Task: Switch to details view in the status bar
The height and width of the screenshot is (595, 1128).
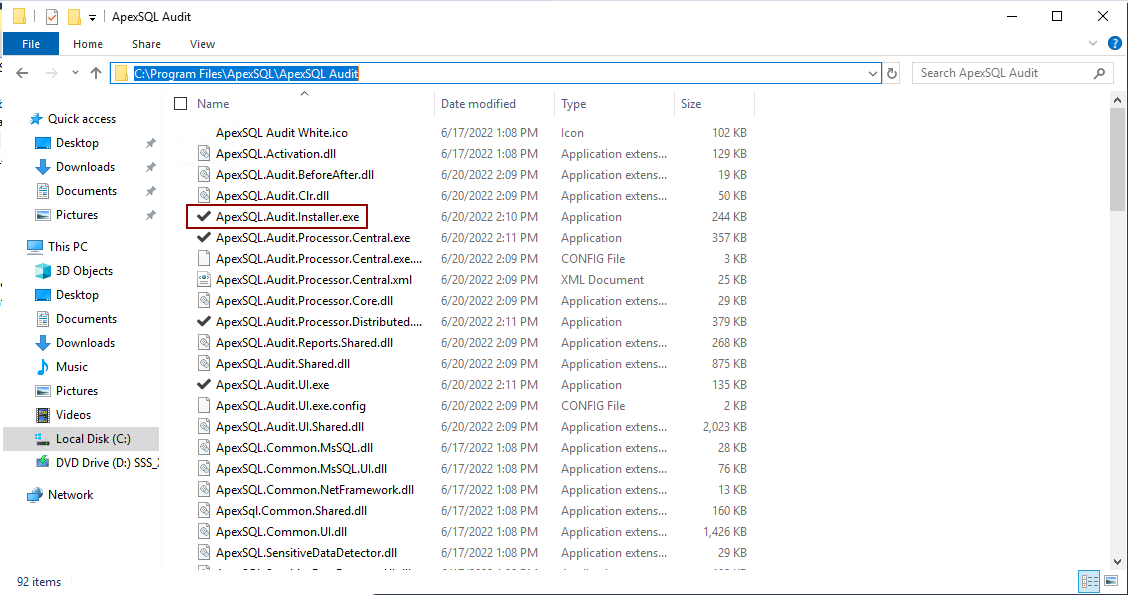Action: point(1090,581)
